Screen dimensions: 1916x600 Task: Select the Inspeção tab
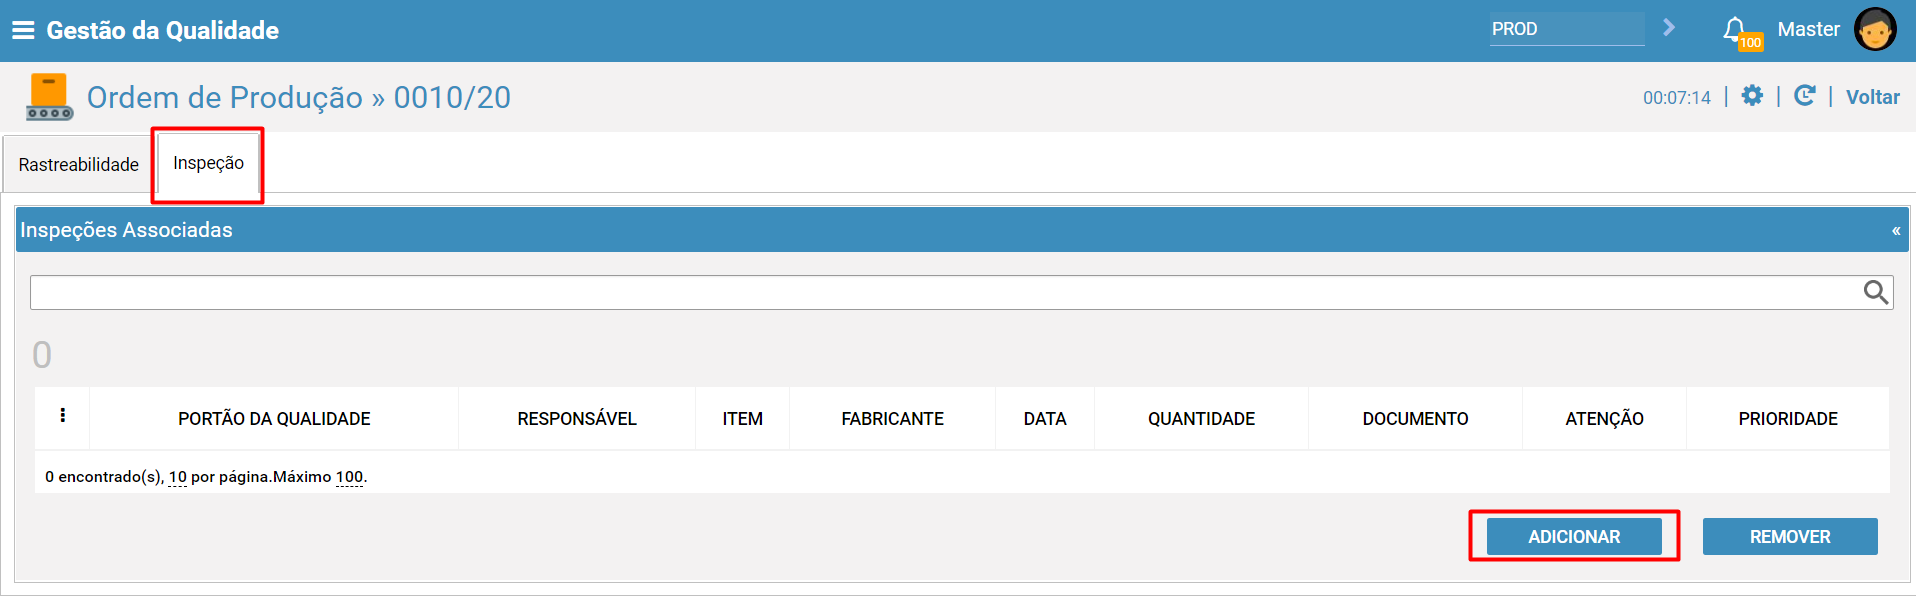[208, 163]
